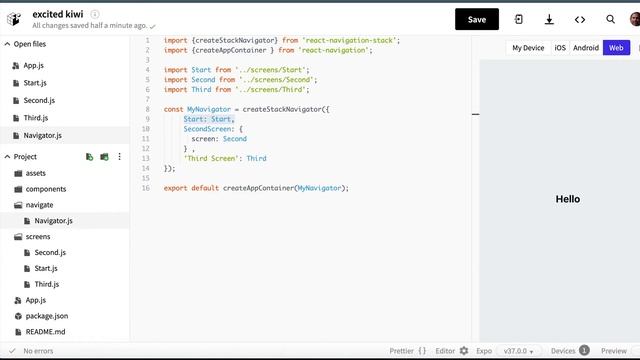Click the editor scrollbar marker
Screen dimensions: 640x360
pyautogui.click(x=476, y=114)
